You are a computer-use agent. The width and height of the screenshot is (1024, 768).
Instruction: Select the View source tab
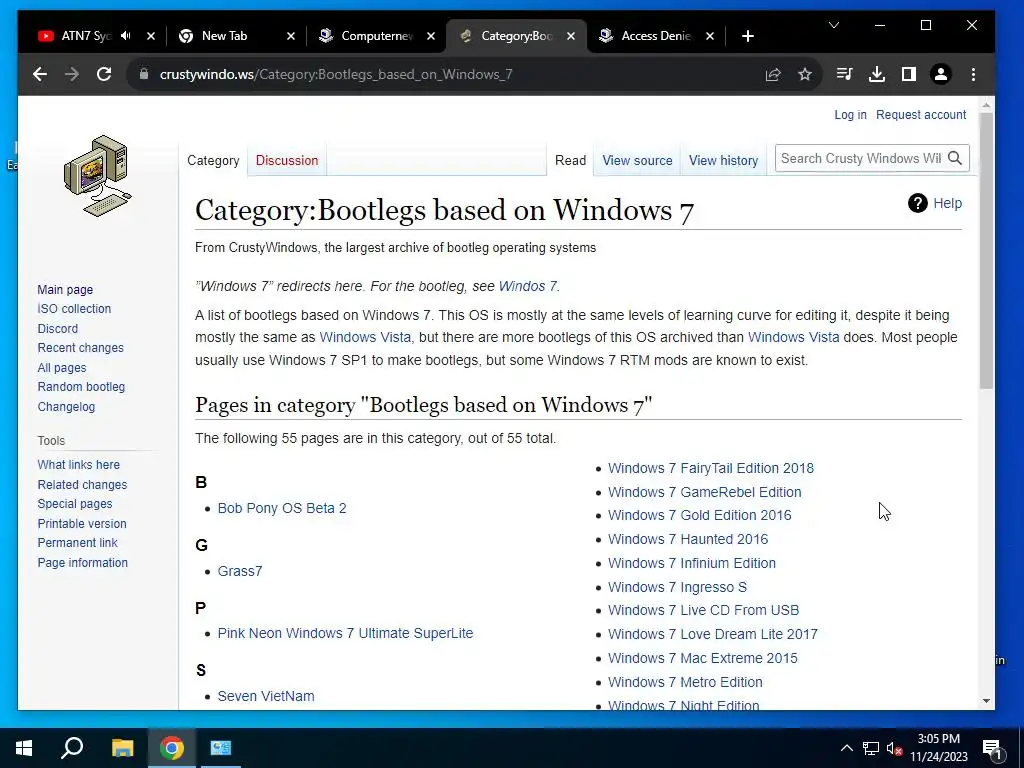pos(637,161)
